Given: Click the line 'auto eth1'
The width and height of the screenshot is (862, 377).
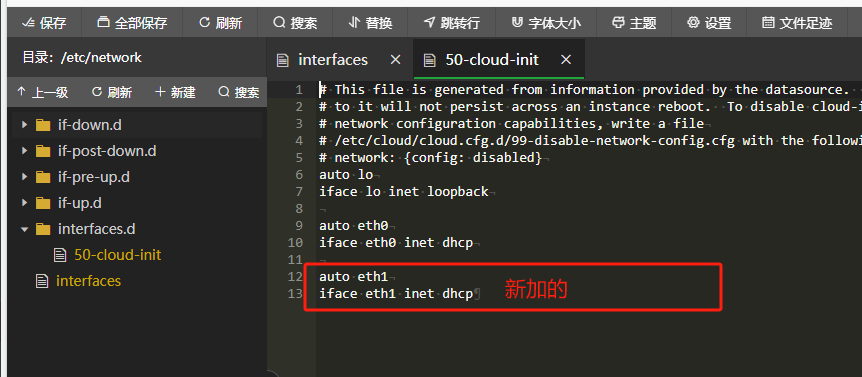Looking at the screenshot, I should click(x=353, y=277).
